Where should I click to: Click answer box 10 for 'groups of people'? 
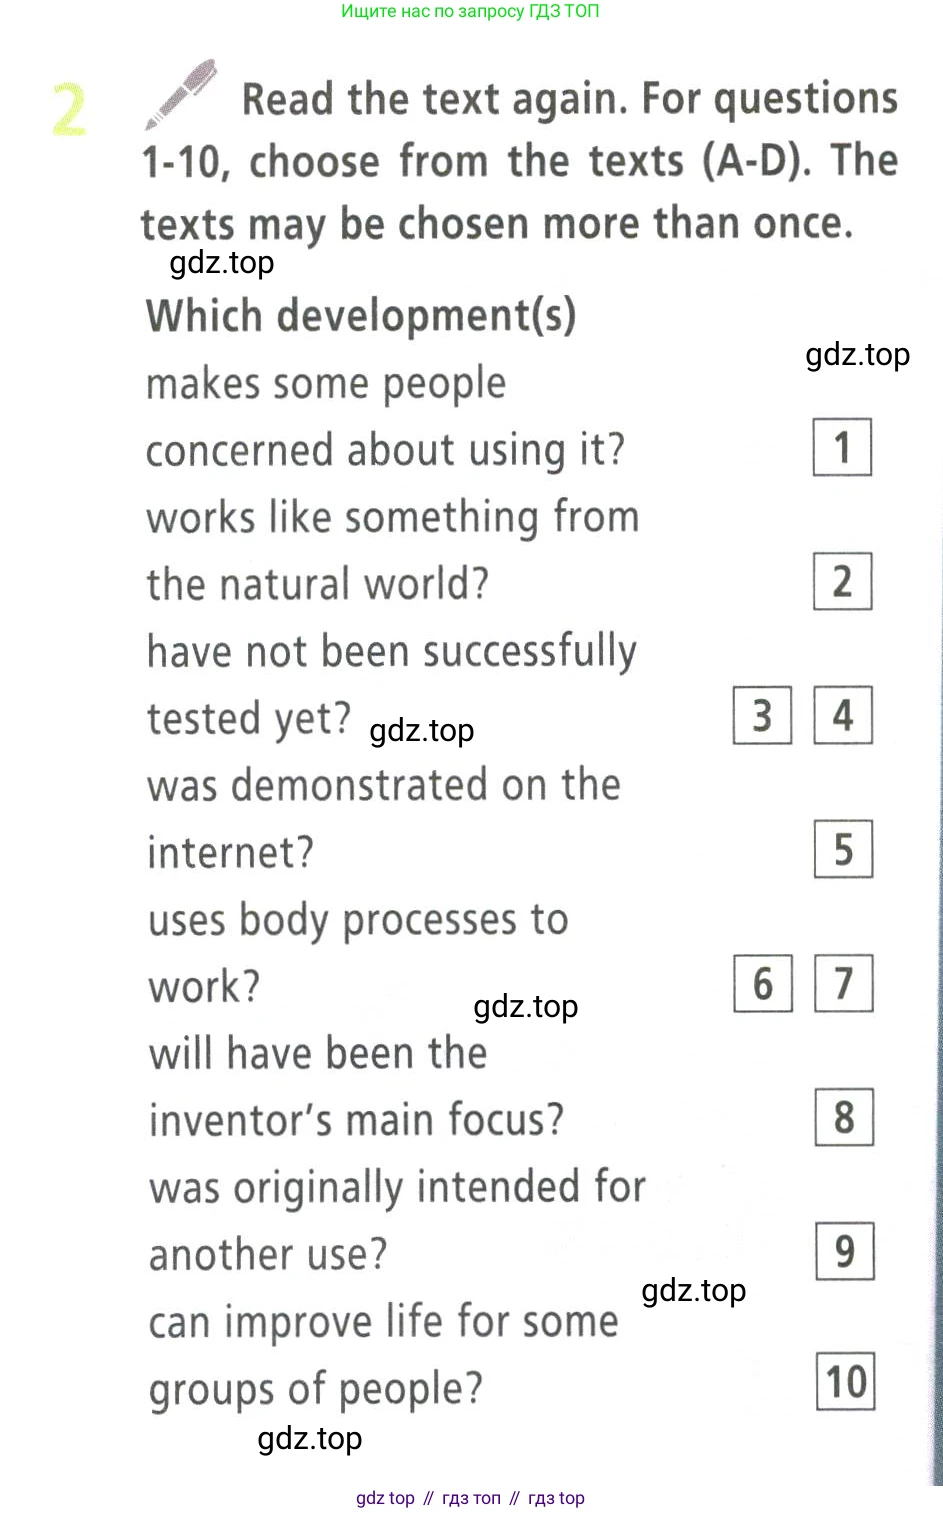[x=846, y=1382]
